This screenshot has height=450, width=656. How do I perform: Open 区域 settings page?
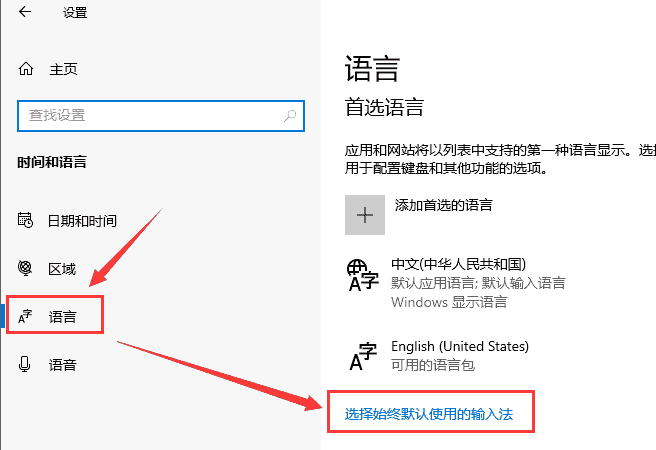(x=62, y=269)
